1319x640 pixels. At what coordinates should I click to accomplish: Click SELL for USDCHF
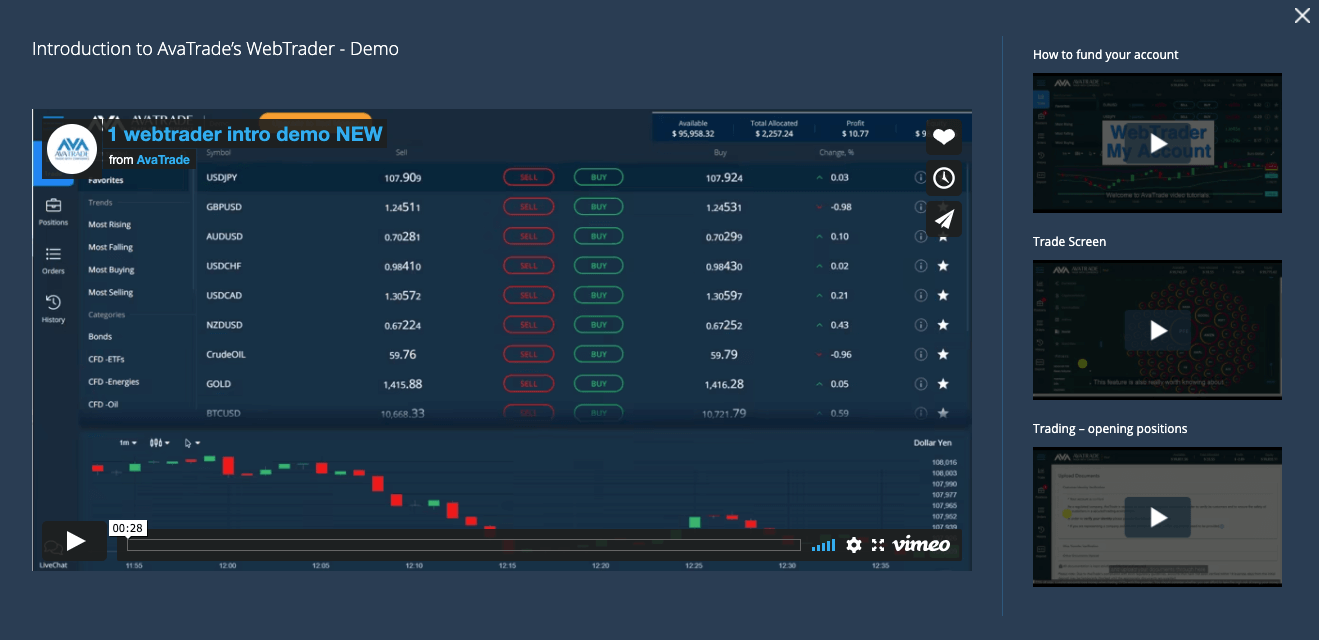click(x=528, y=266)
